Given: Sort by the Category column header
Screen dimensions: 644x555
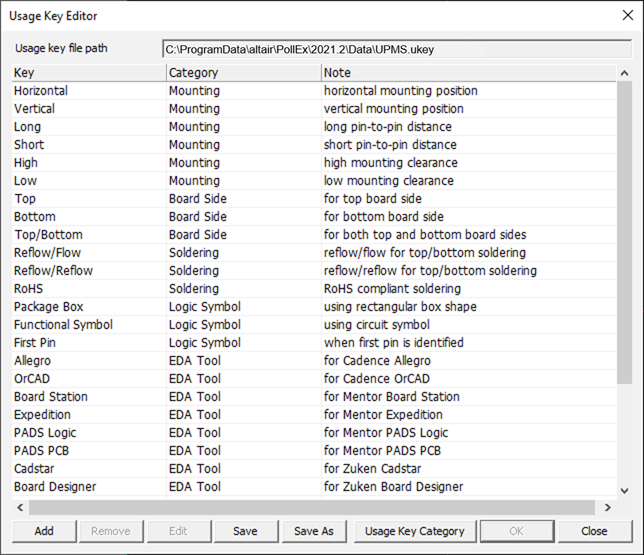Looking at the screenshot, I should coord(242,73).
